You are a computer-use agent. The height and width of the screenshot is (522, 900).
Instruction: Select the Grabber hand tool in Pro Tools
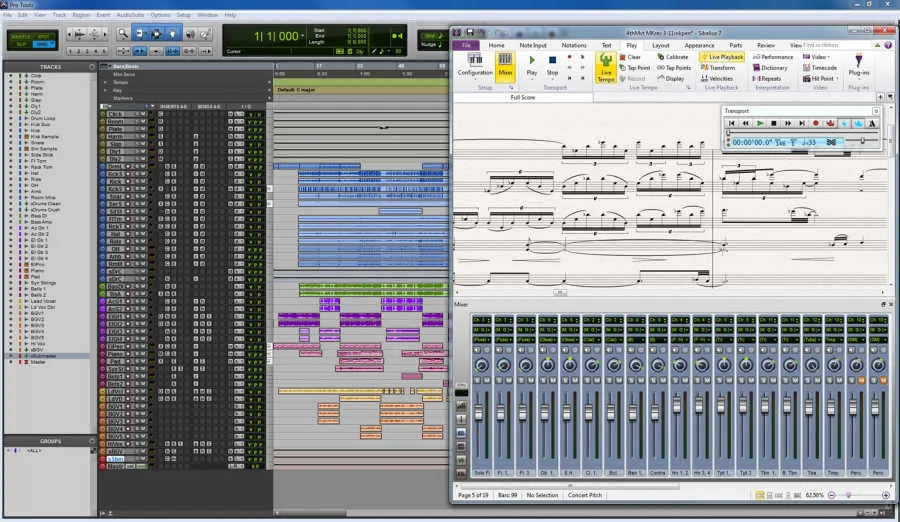click(173, 34)
